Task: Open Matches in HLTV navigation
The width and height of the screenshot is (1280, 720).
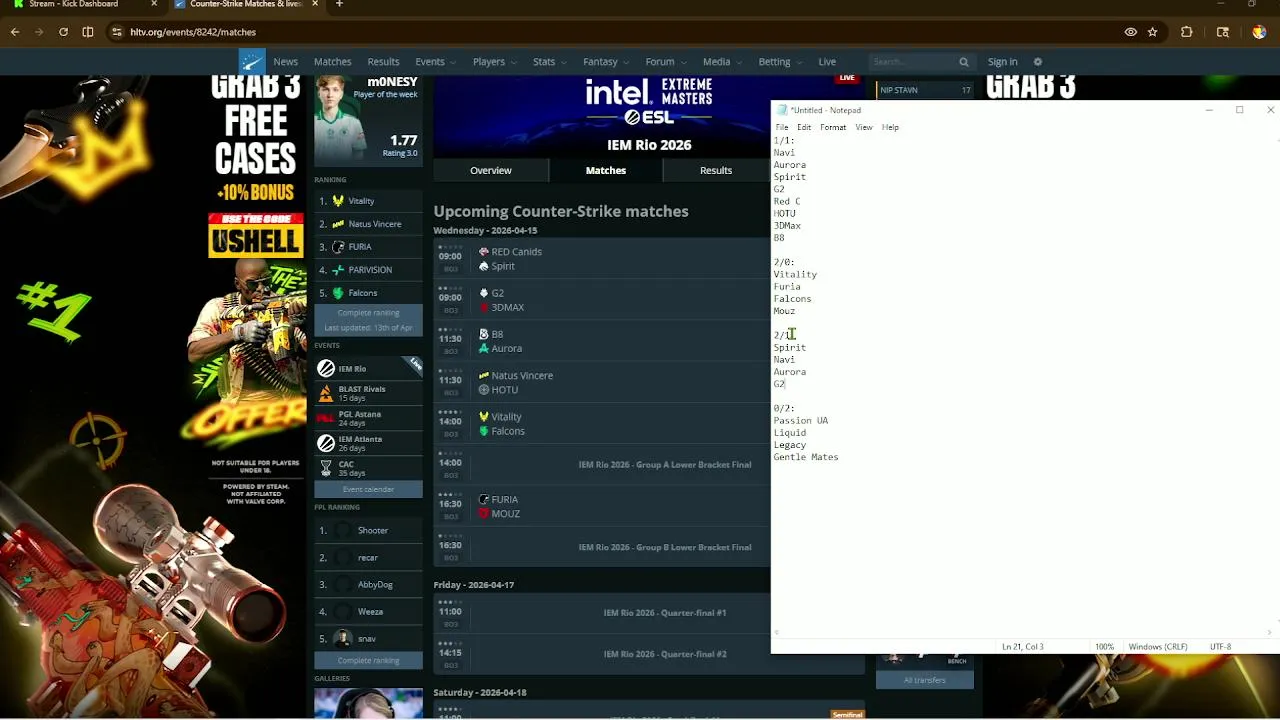Action: [x=333, y=62]
